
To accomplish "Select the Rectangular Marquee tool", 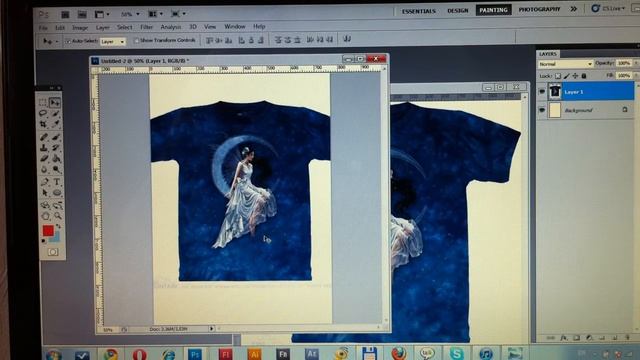I will (43, 102).
